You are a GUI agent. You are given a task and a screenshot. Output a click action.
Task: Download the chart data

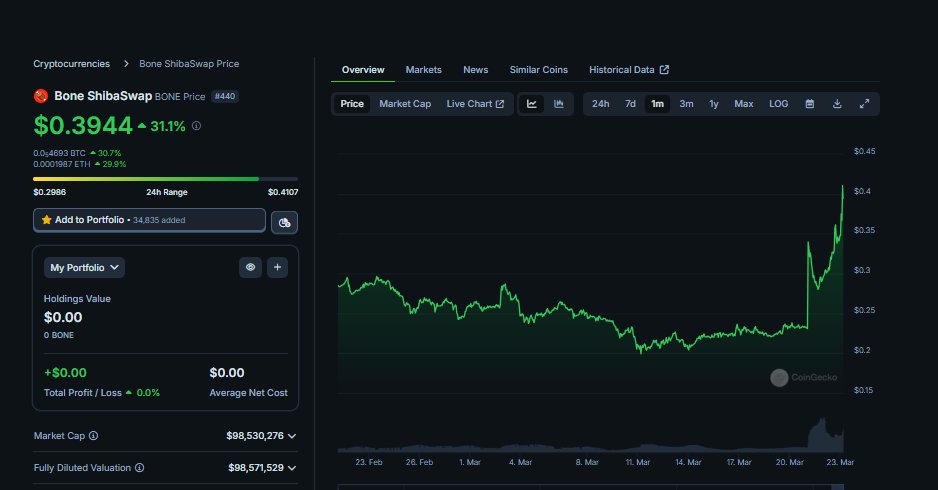pyautogui.click(x=837, y=104)
